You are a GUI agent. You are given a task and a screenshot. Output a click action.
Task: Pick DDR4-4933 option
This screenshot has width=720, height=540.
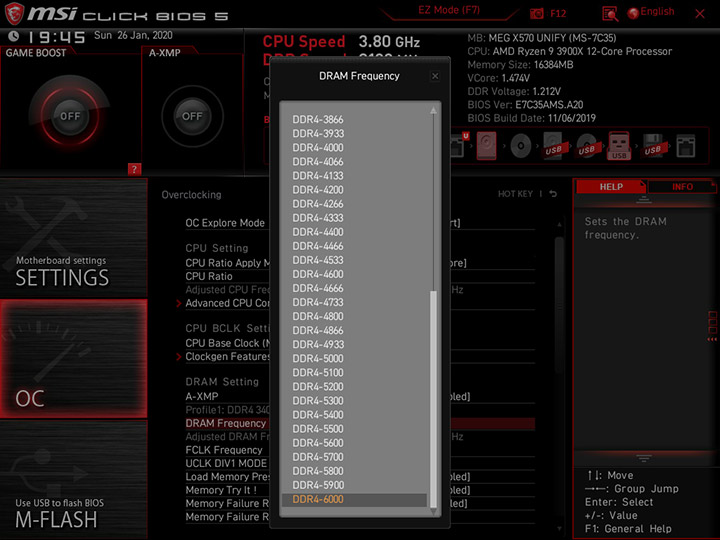coord(318,345)
